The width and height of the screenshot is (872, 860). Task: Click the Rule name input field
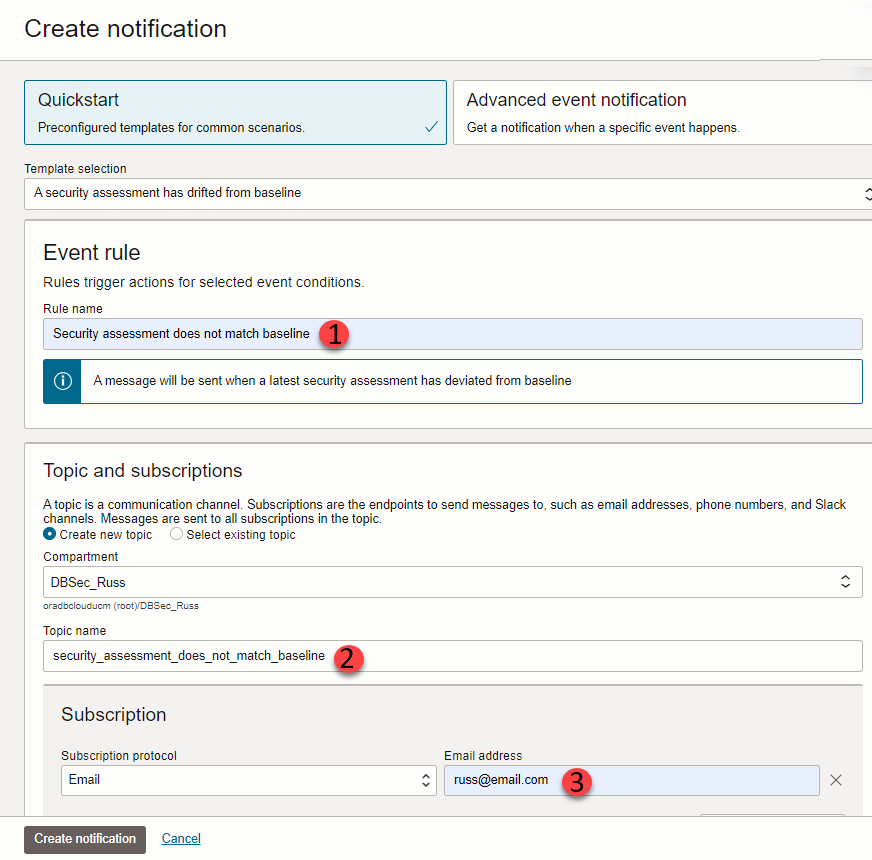click(450, 333)
